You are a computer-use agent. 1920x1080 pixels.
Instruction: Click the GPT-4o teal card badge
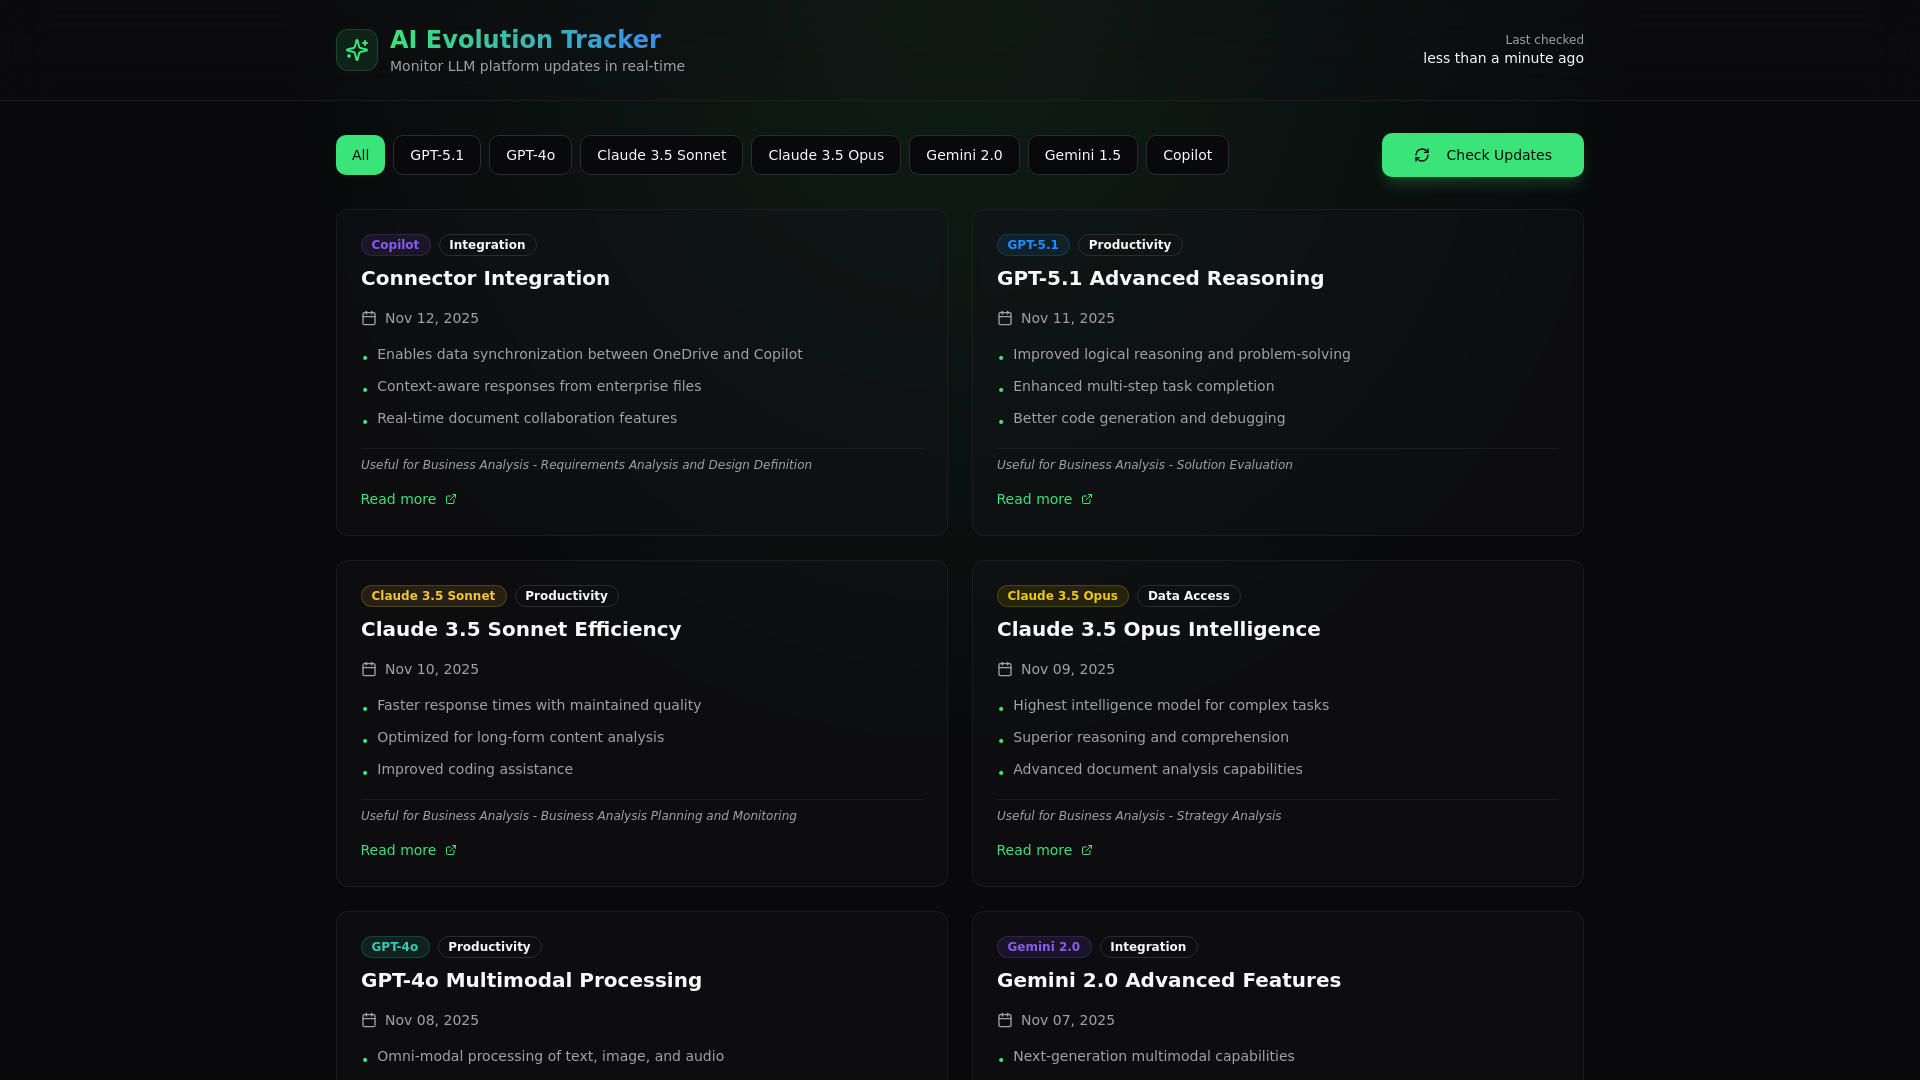(x=394, y=947)
